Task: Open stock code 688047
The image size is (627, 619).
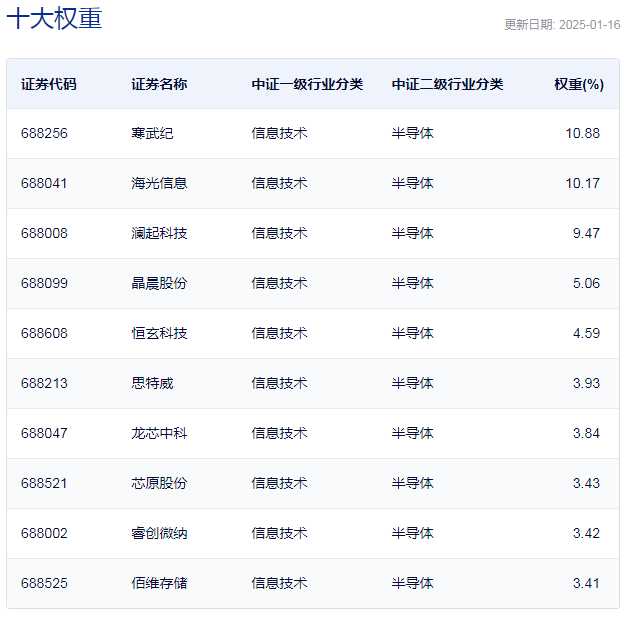Action: click(44, 433)
